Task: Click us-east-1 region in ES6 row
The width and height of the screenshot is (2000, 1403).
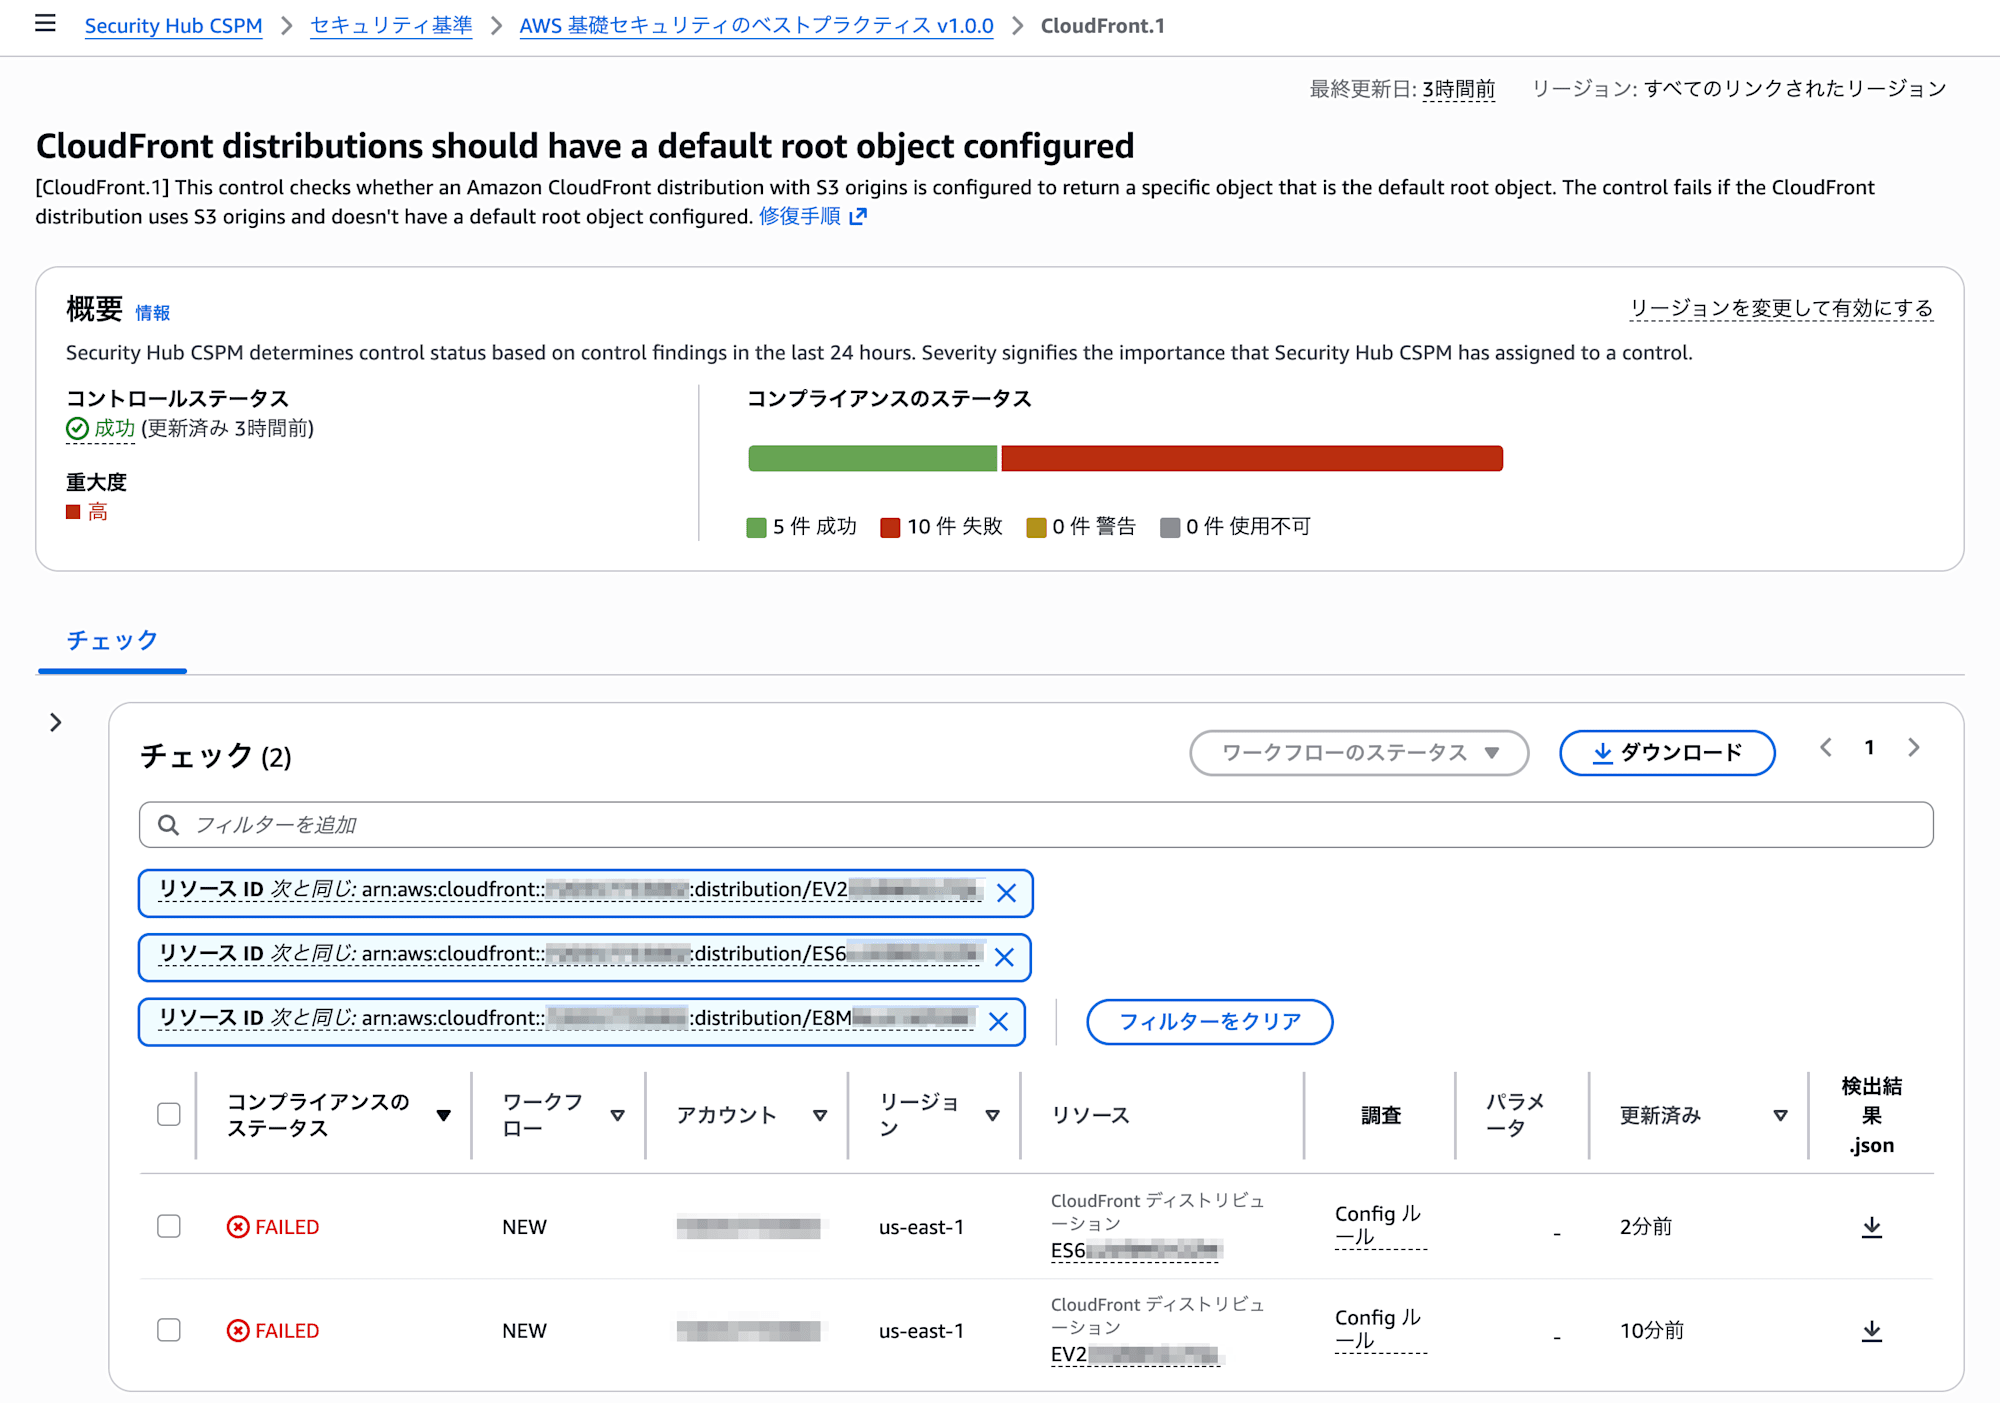Action: 921,1227
